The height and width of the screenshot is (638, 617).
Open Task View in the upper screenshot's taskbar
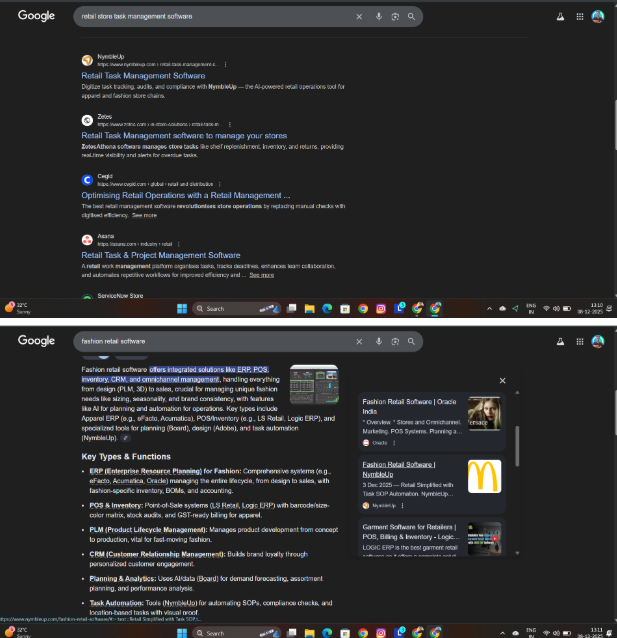pyautogui.click(x=291, y=308)
